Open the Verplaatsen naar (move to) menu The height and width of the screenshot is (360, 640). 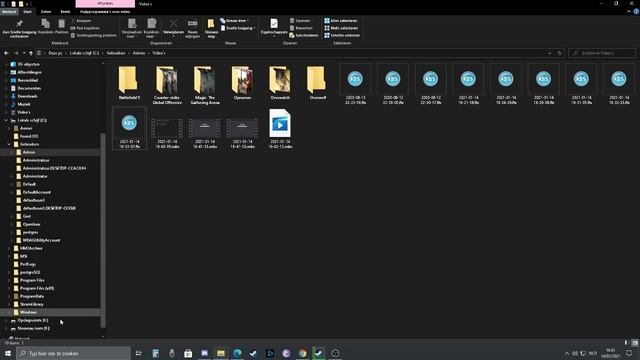pyautogui.click(x=131, y=28)
